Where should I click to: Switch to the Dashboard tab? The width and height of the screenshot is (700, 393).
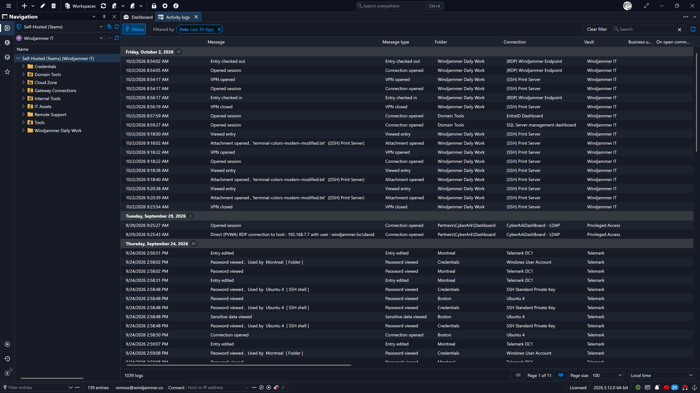[138, 17]
